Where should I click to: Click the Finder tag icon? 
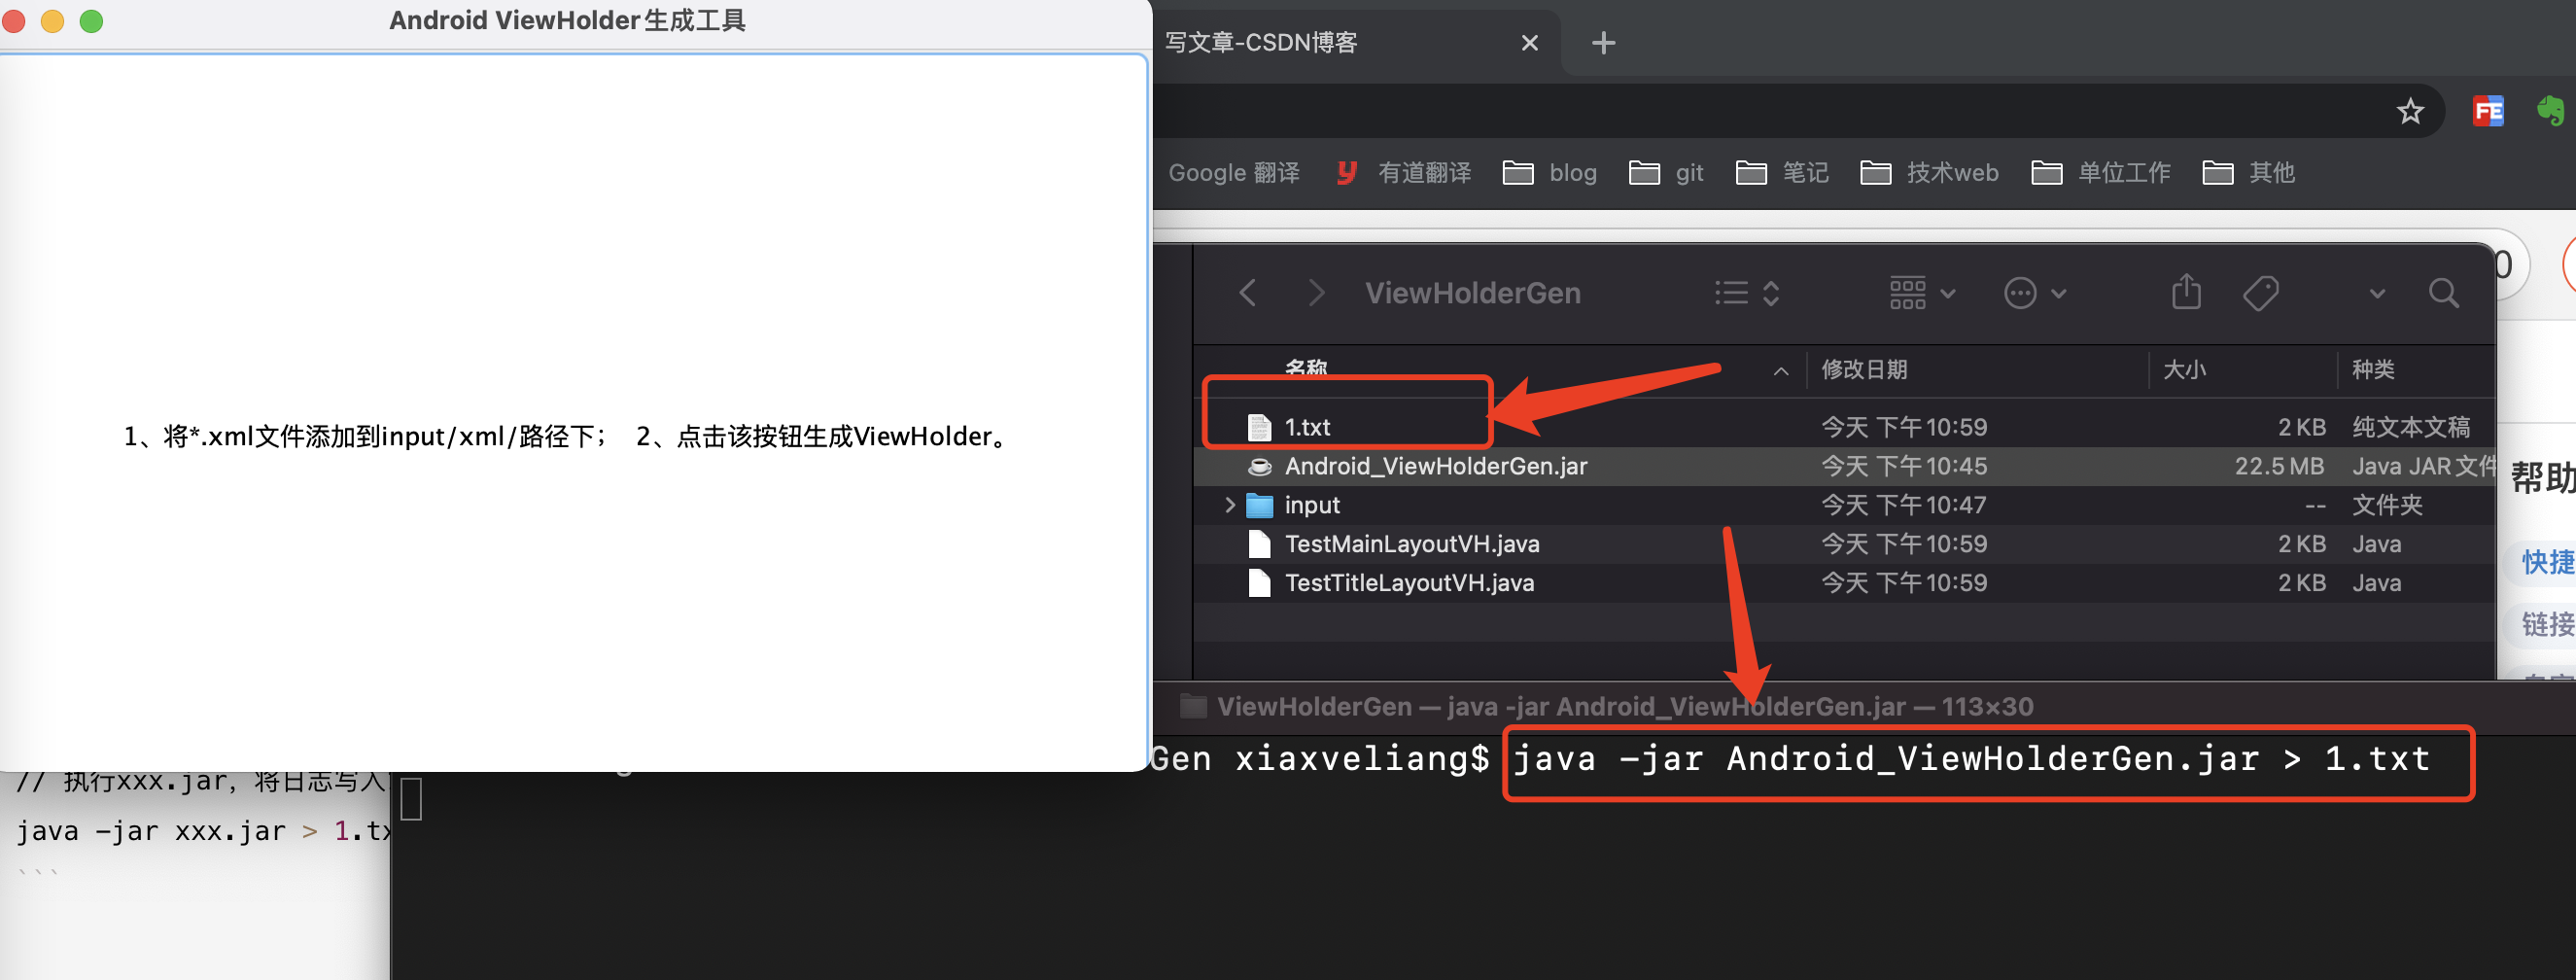click(x=2260, y=293)
